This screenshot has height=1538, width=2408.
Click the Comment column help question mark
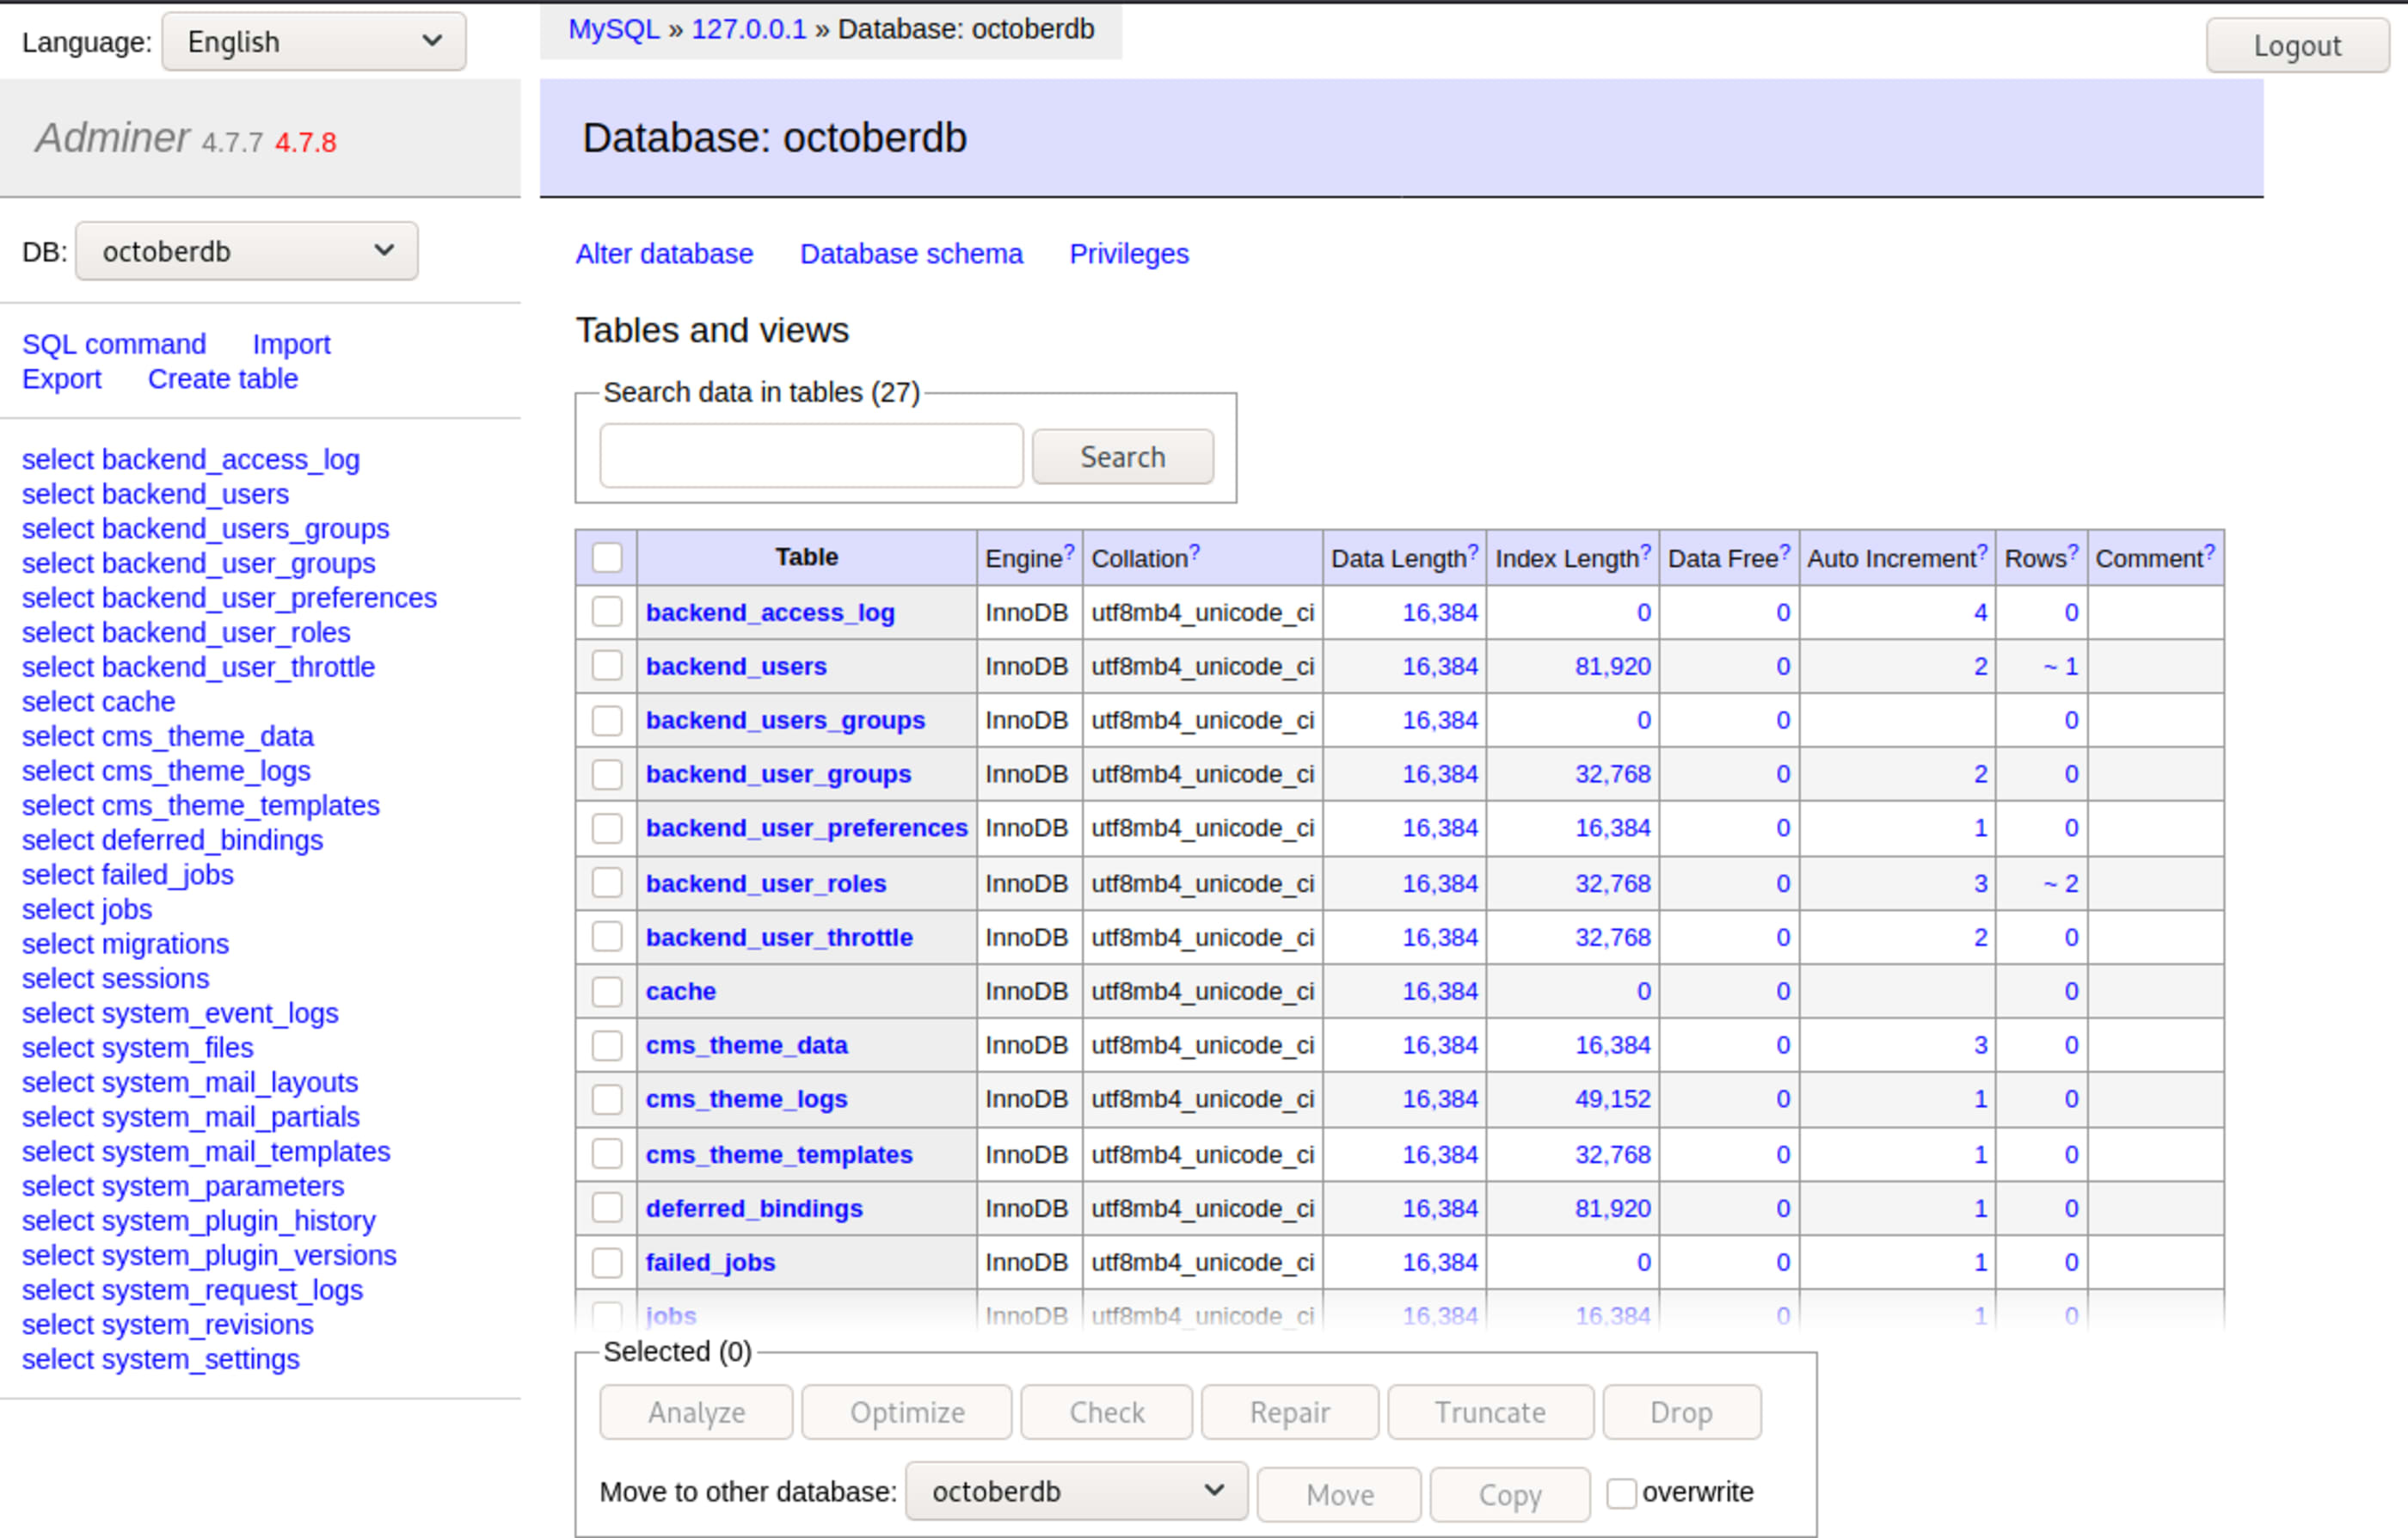point(2209,551)
